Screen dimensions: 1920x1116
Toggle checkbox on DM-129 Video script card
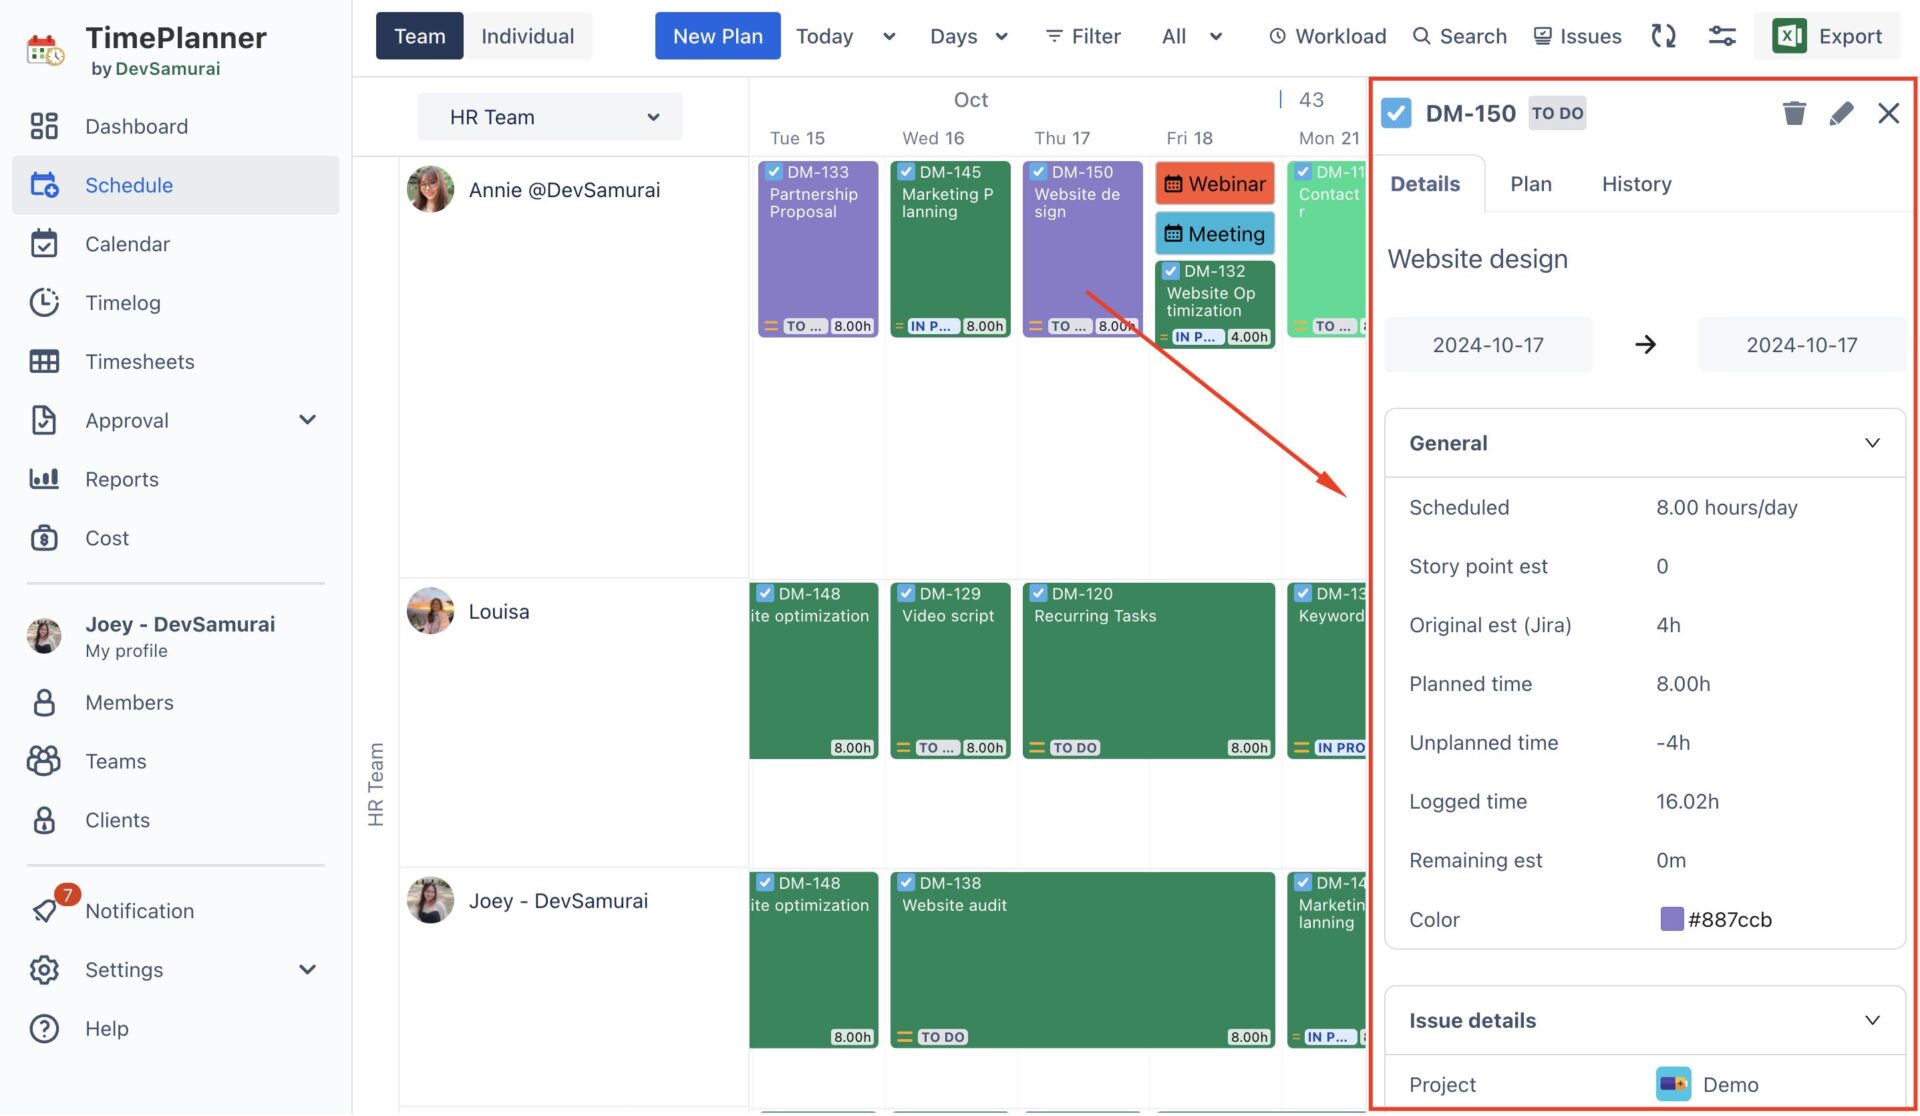click(907, 593)
